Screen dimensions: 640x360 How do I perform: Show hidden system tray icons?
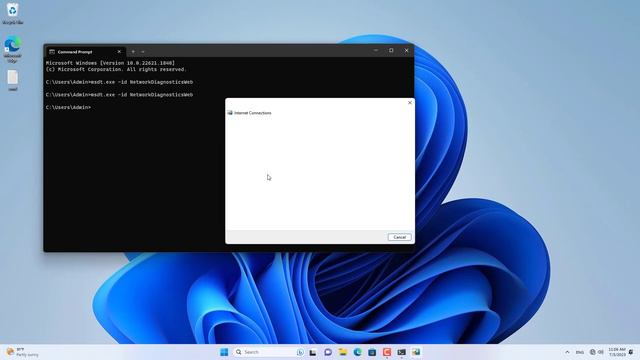coord(567,352)
